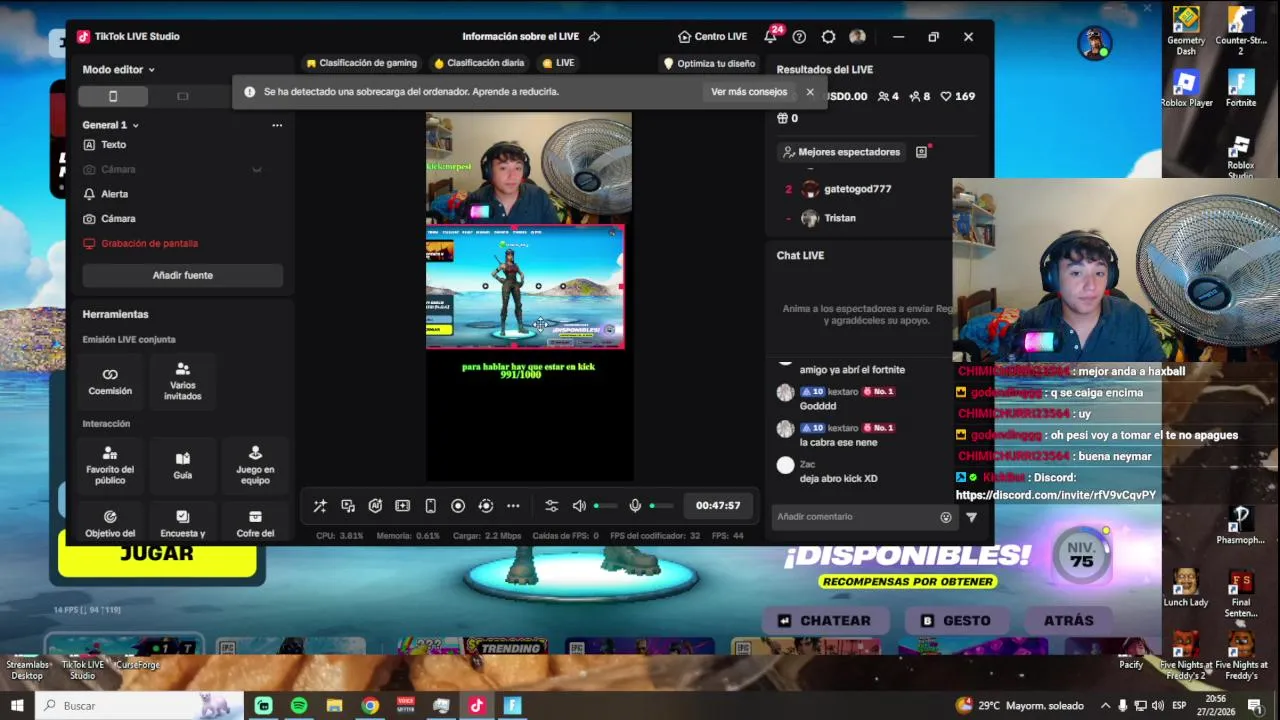
Task: Click the Añadir fuente button
Action: pyautogui.click(x=182, y=275)
